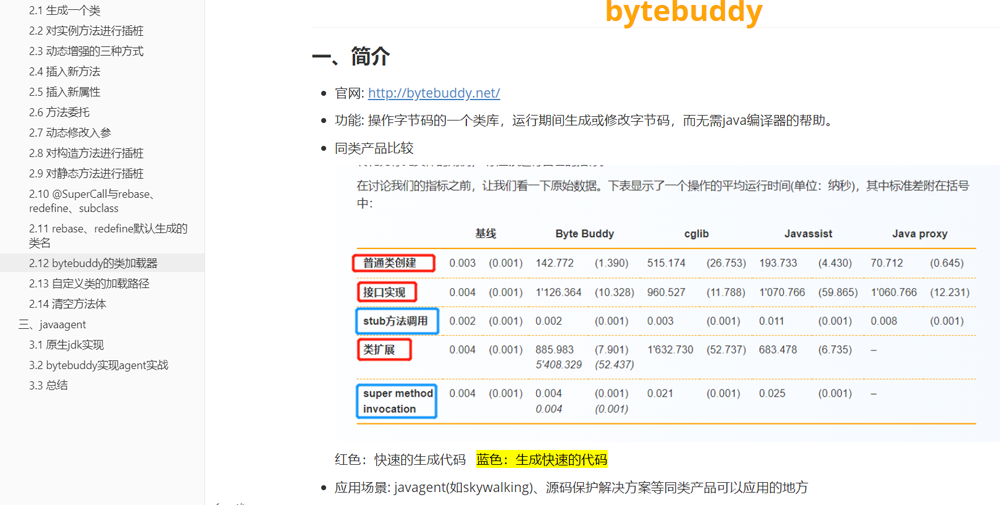Open 3.2 bytebuddy实现agent实战
Viewport: 1000px width, 505px height.
(98, 365)
